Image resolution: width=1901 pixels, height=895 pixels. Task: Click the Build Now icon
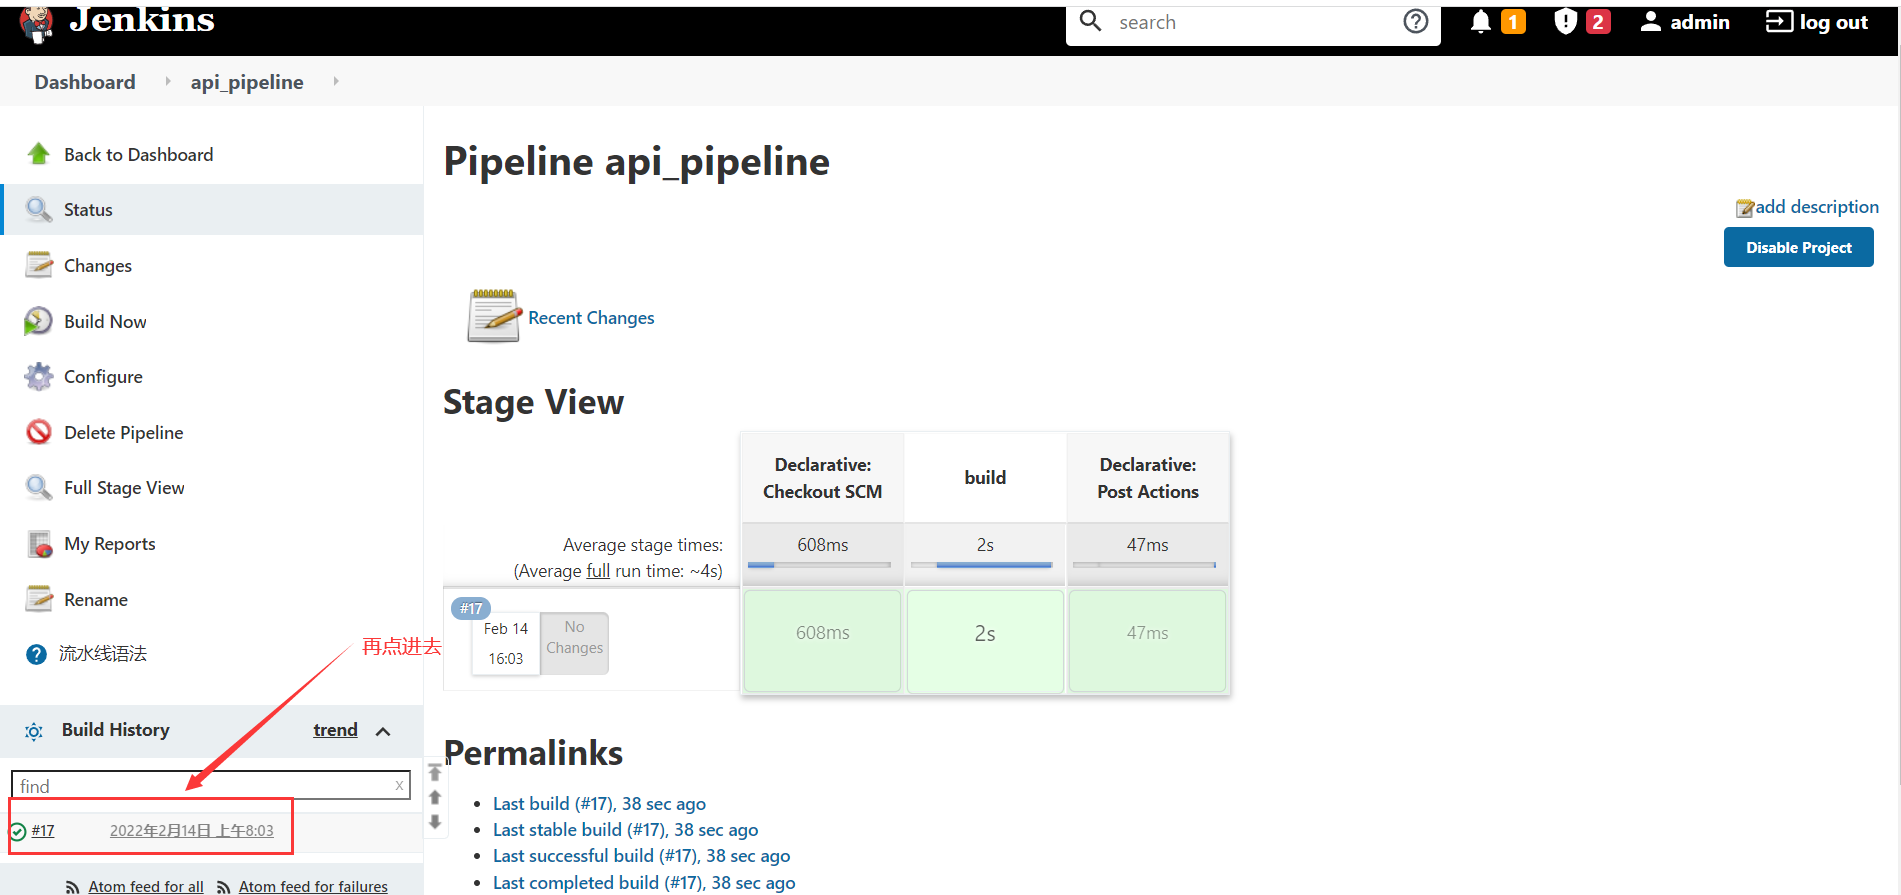tap(38, 321)
